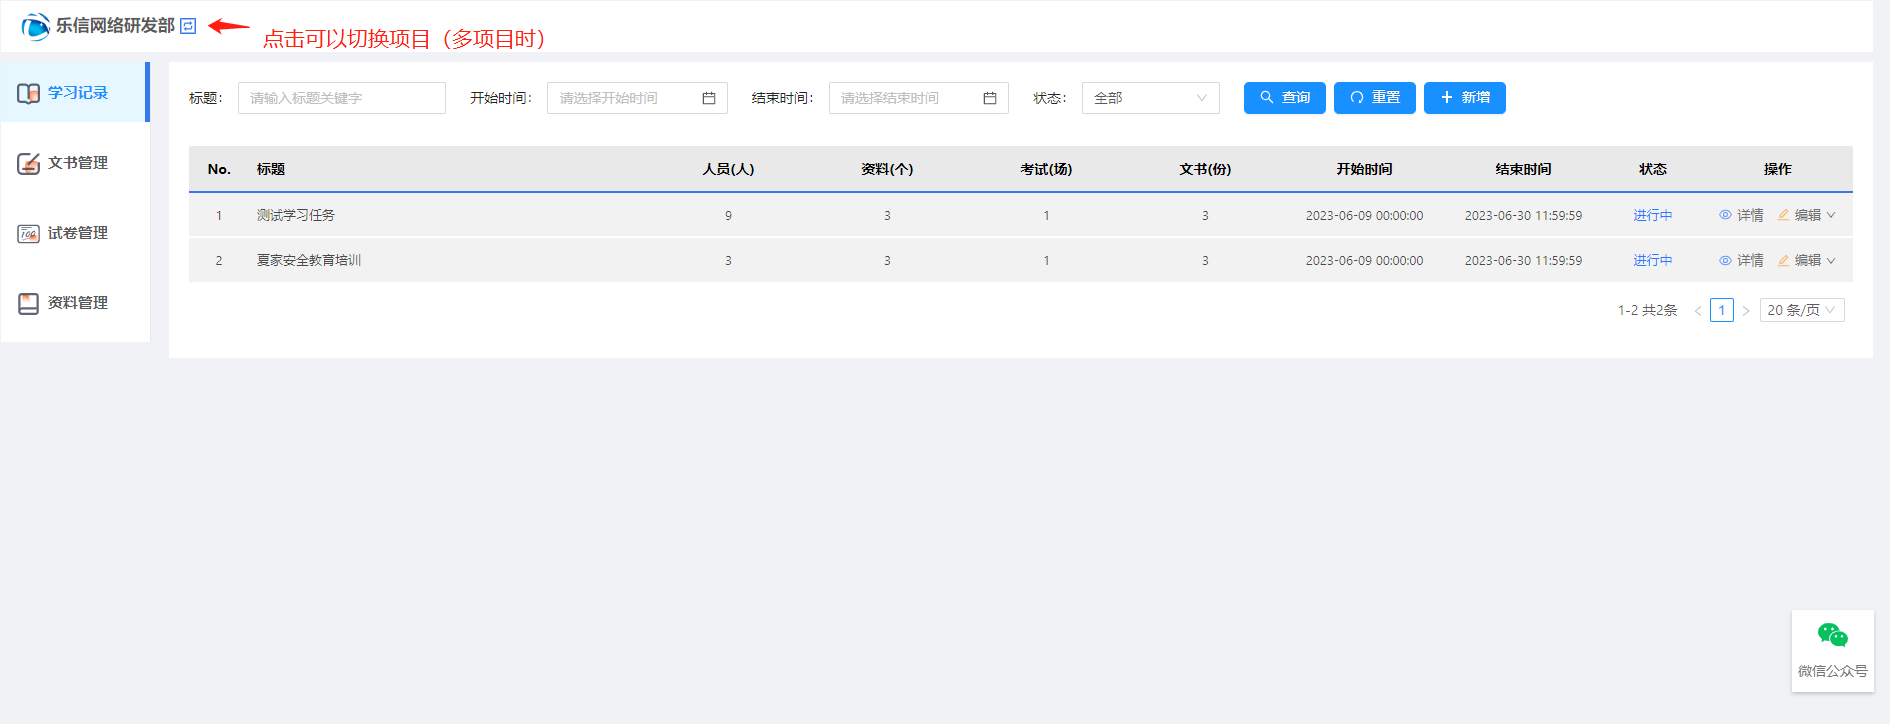This screenshot has height=724, width=1890.
Task: Click calendar icon in 结束时间 field
Action: coord(989,98)
